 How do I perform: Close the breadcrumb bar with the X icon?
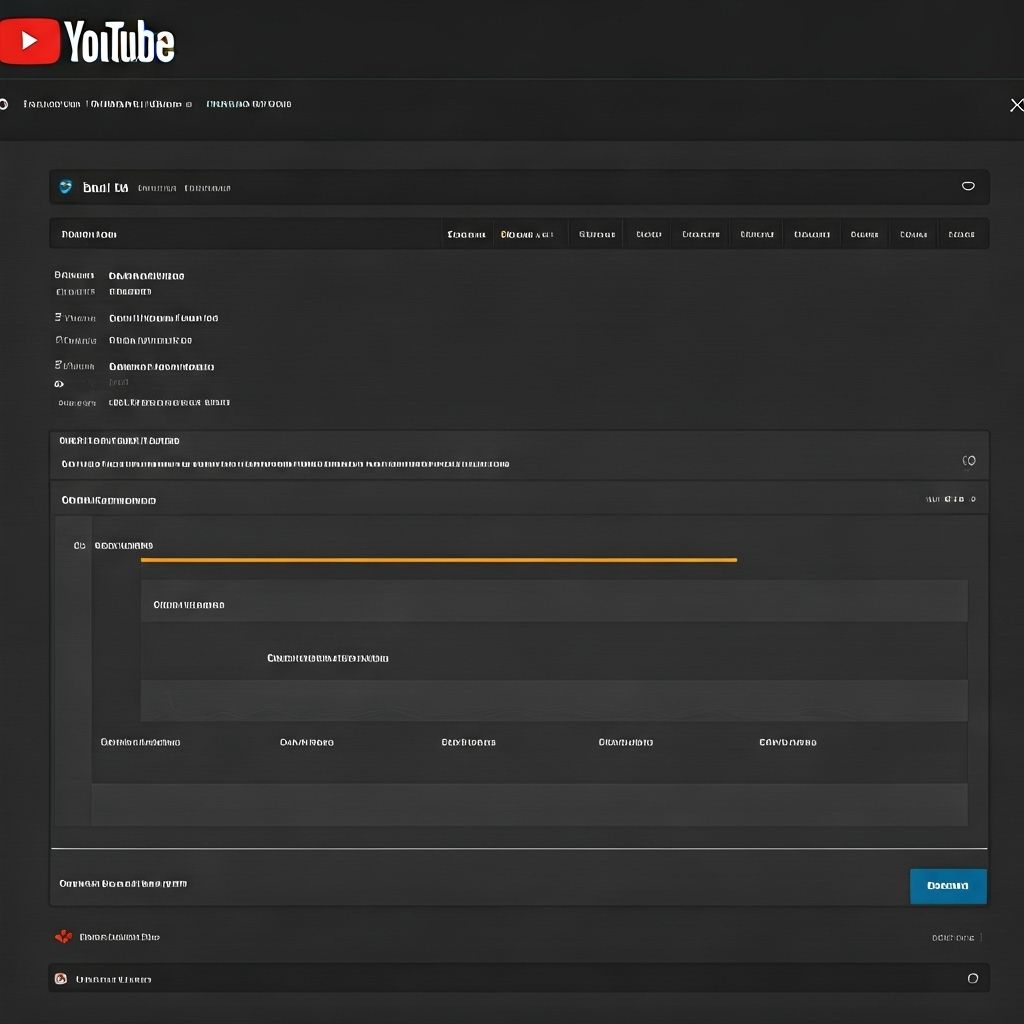click(x=1016, y=105)
